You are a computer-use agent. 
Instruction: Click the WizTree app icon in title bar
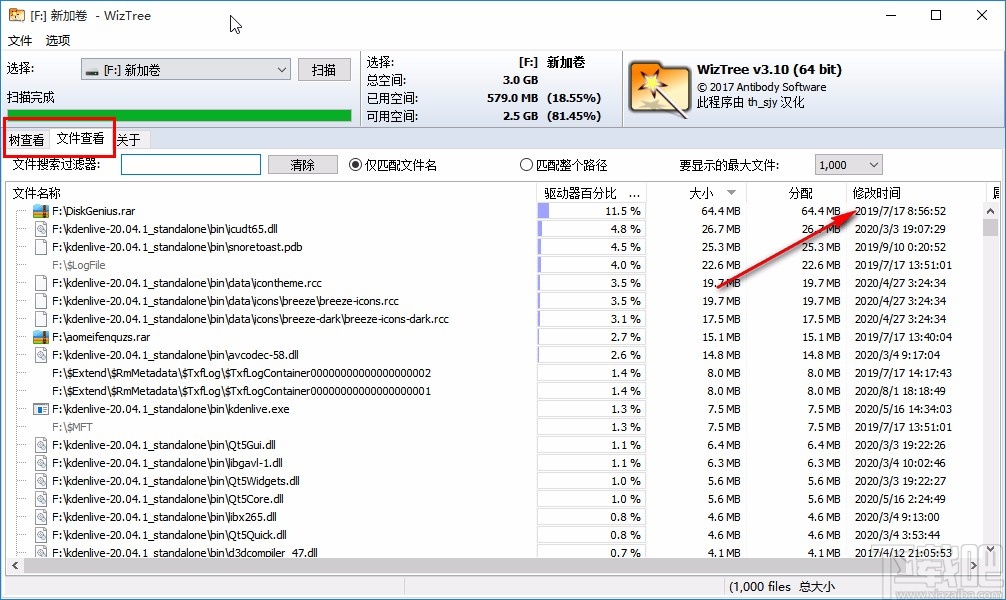17,15
